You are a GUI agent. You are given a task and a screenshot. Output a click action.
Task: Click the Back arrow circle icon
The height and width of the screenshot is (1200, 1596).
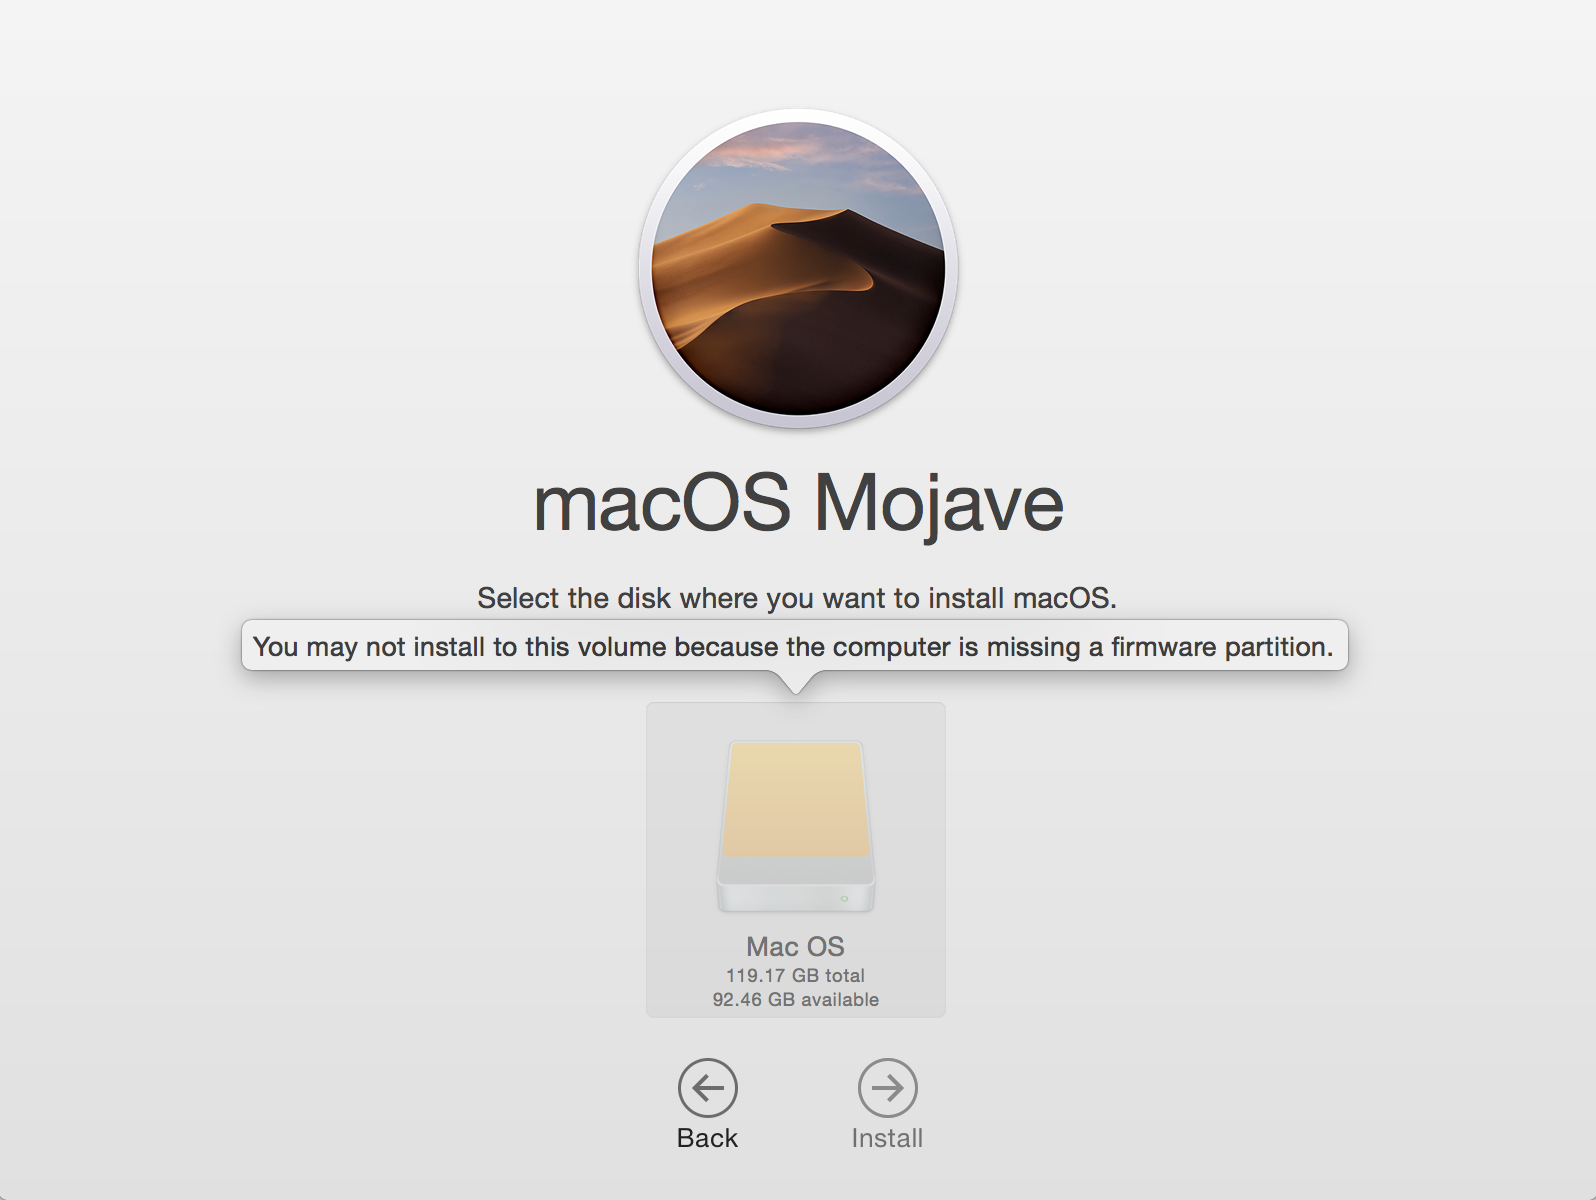coord(708,1088)
